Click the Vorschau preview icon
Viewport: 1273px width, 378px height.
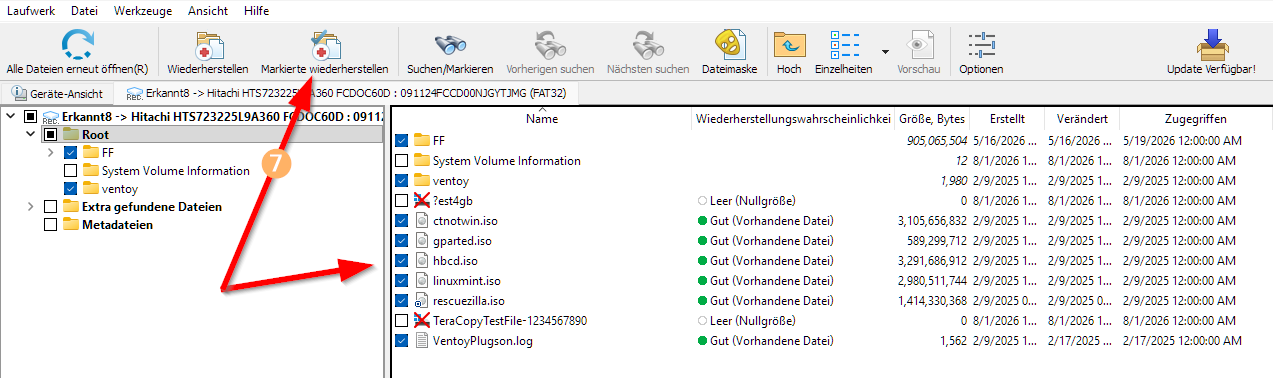[x=918, y=44]
